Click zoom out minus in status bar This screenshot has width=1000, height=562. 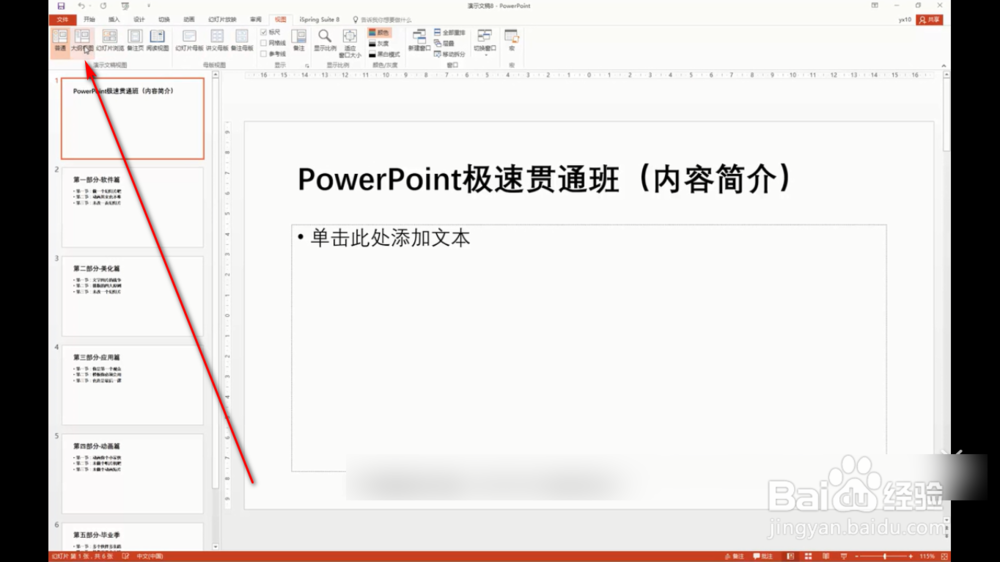point(857,556)
